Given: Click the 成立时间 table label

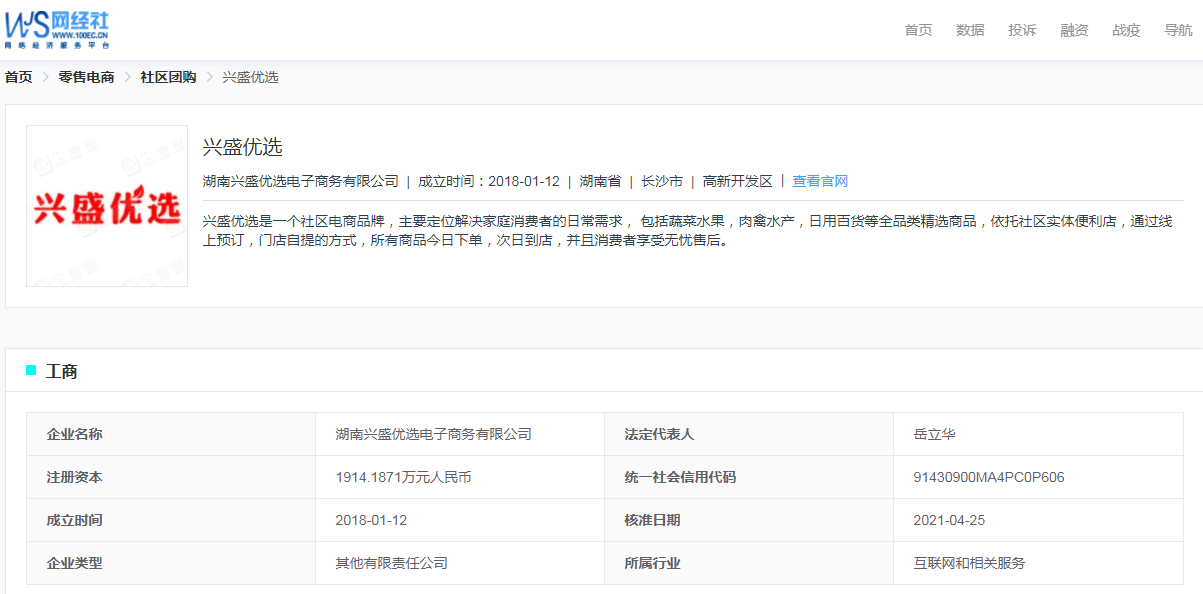Looking at the screenshot, I should click(x=74, y=520).
